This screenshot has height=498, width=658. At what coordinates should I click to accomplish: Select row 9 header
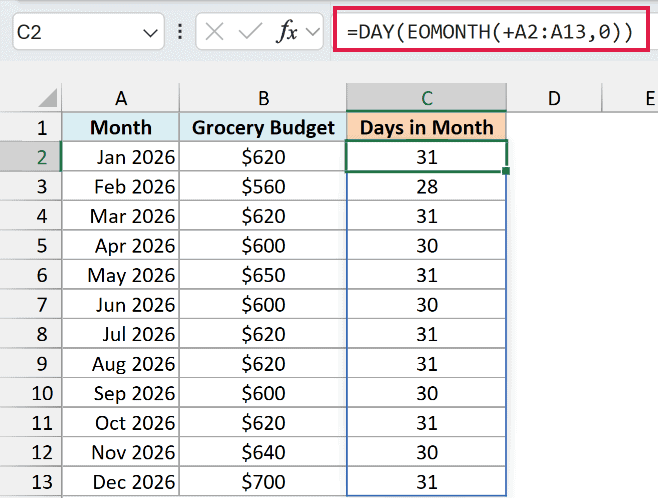point(31,363)
